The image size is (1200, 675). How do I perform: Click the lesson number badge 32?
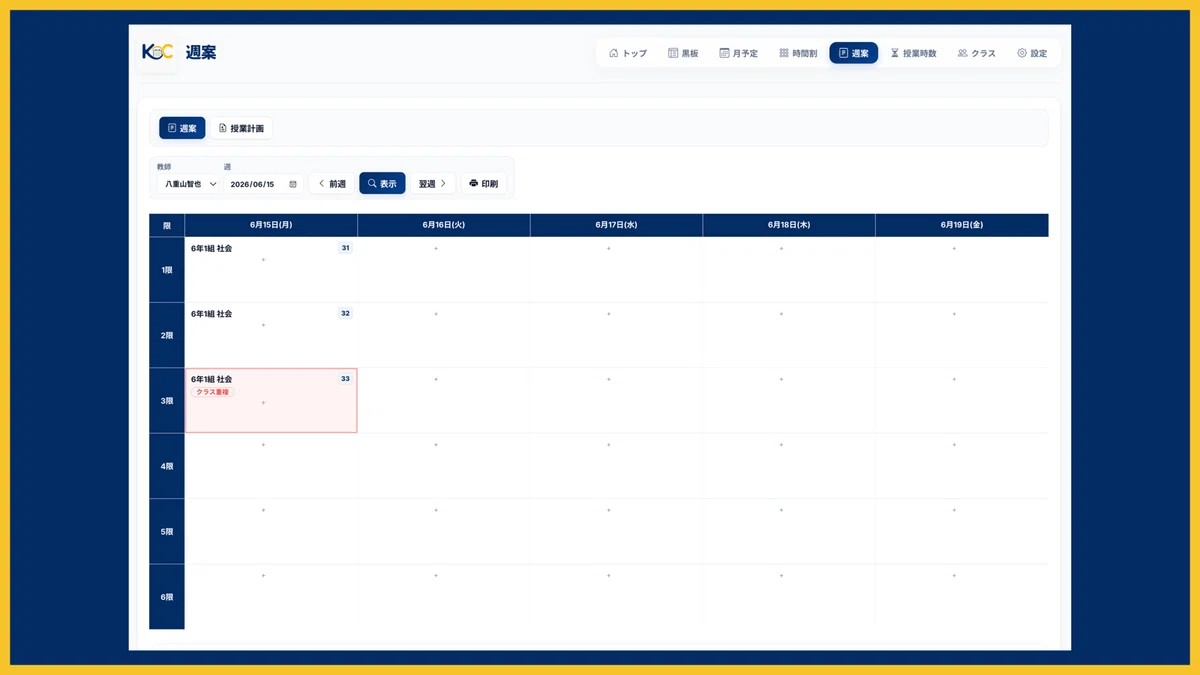(345, 313)
